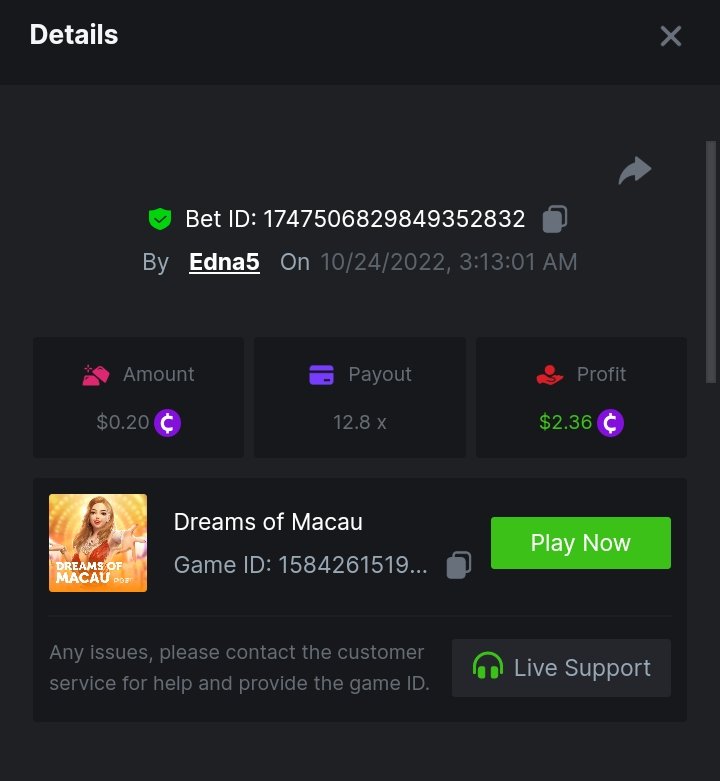Copy the Bet ID number
The image size is (720, 781).
555,219
